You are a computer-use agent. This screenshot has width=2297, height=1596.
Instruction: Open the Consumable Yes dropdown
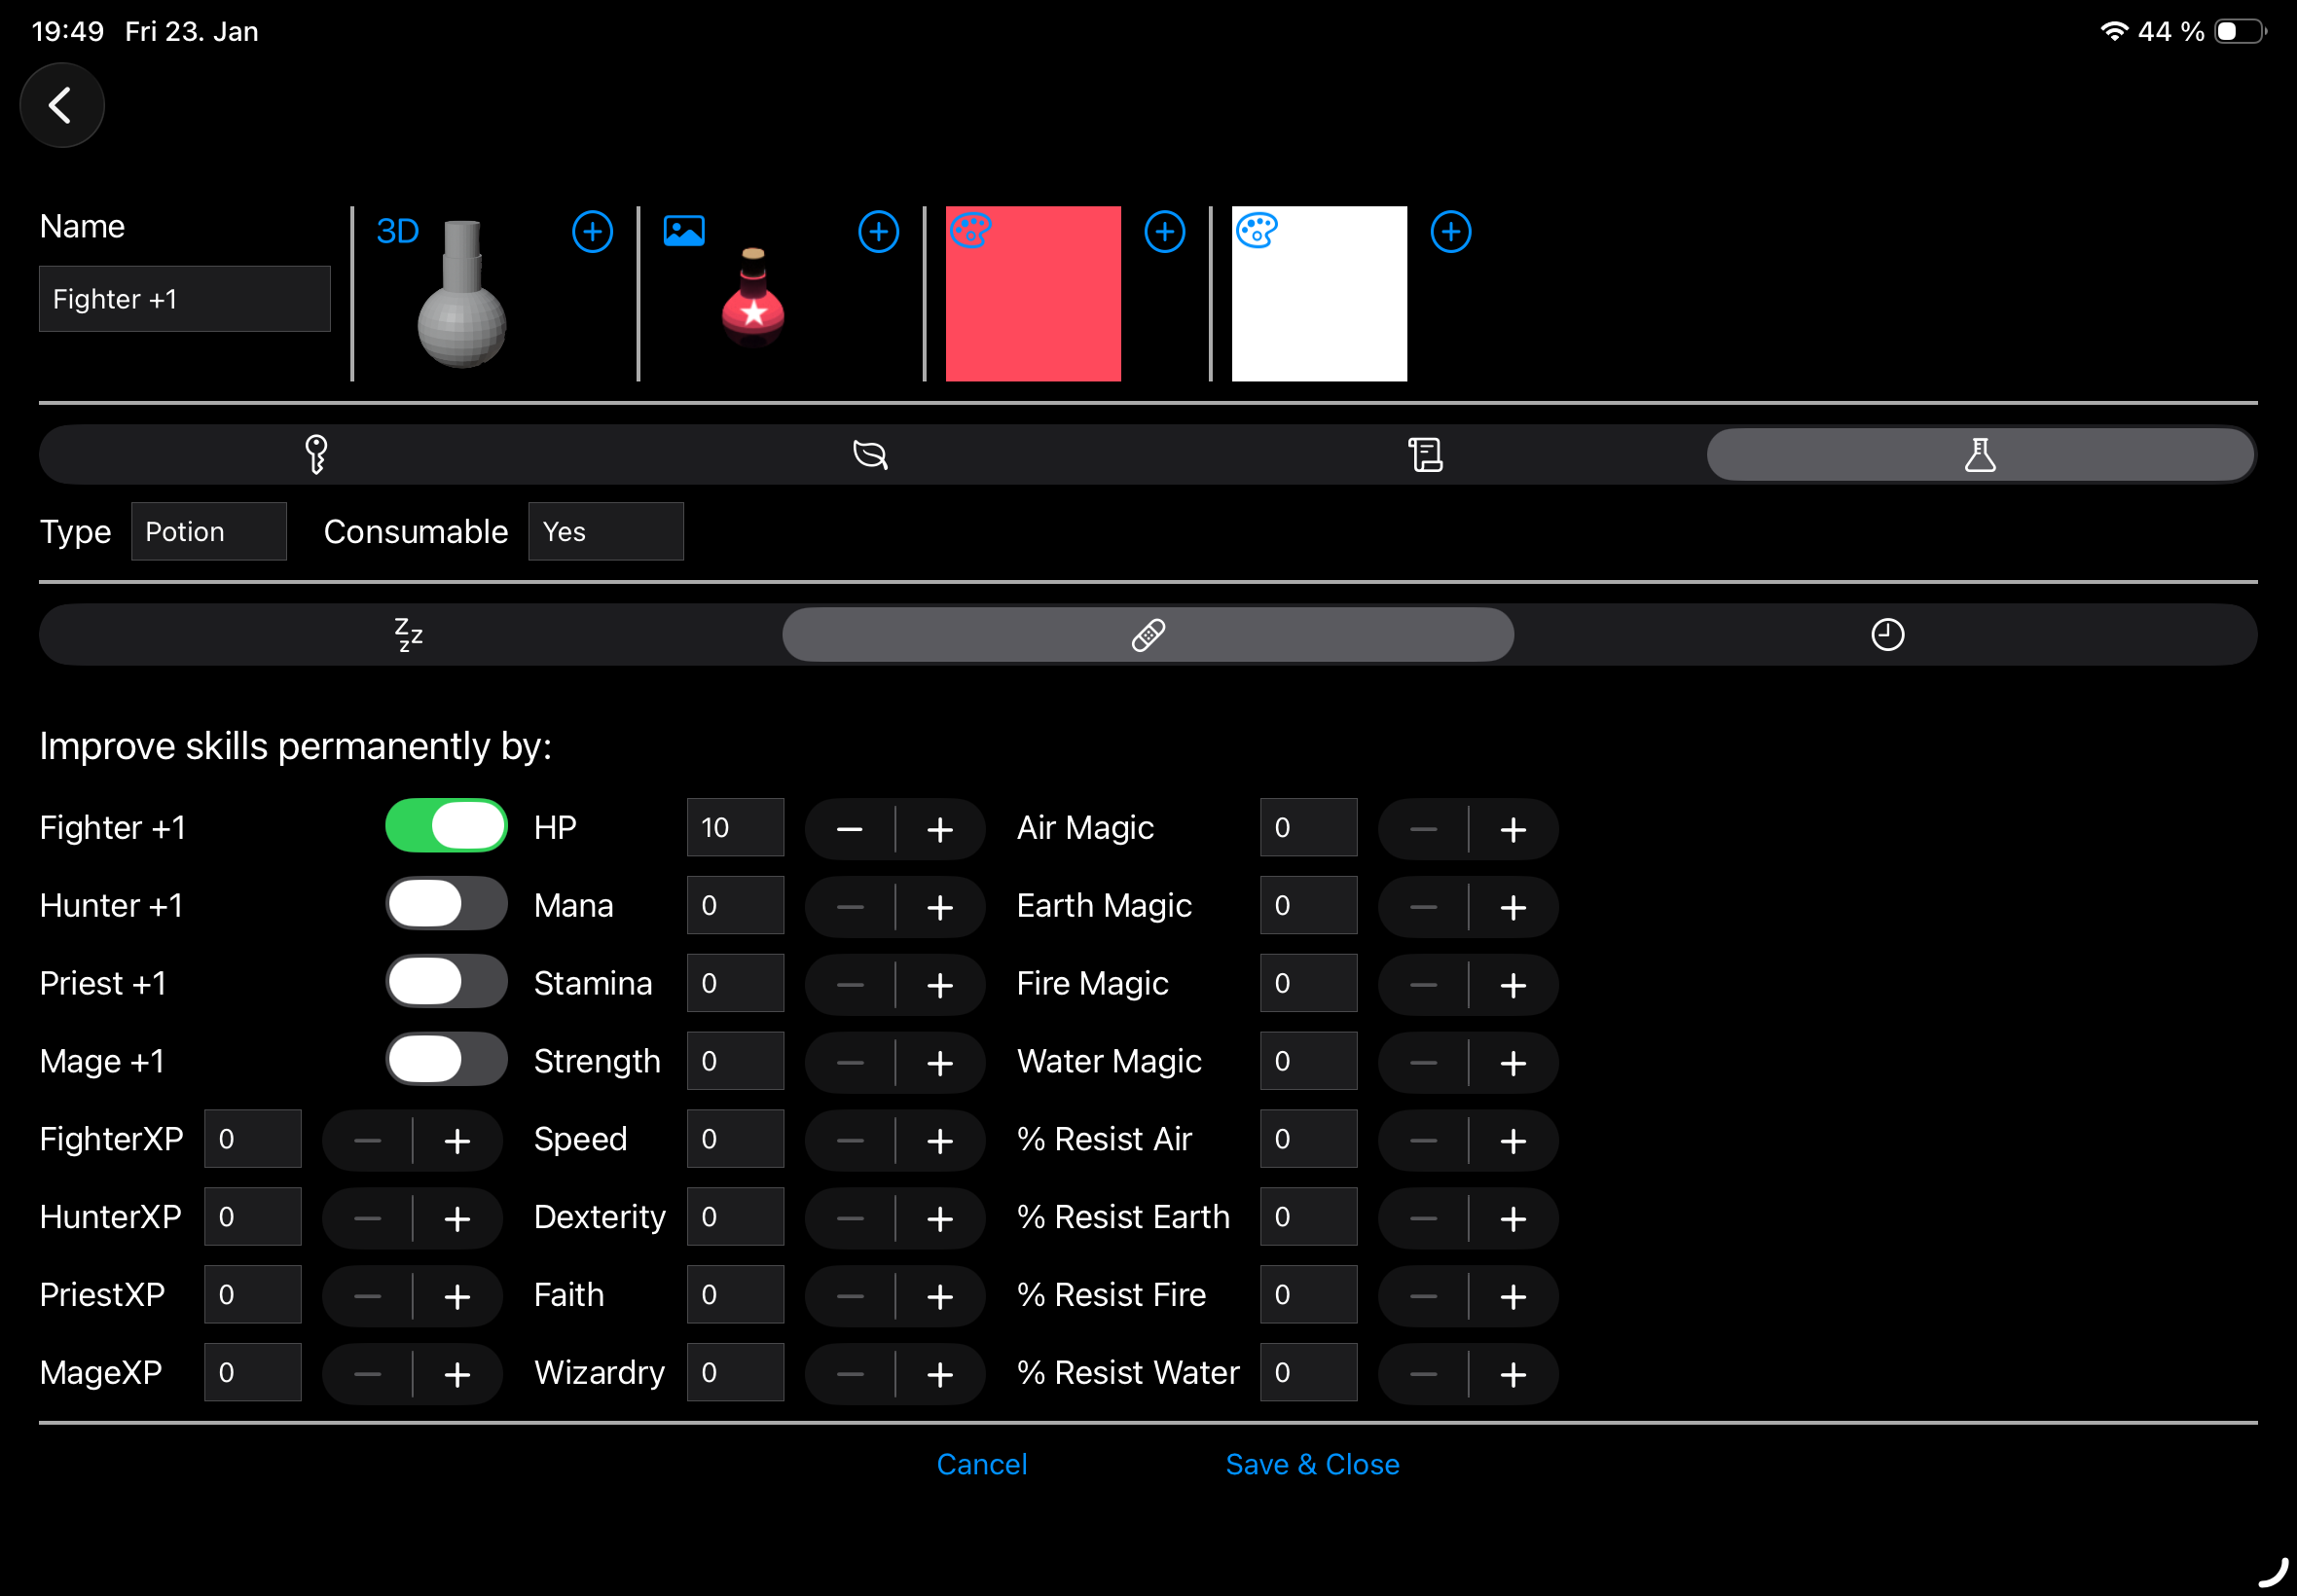point(605,532)
